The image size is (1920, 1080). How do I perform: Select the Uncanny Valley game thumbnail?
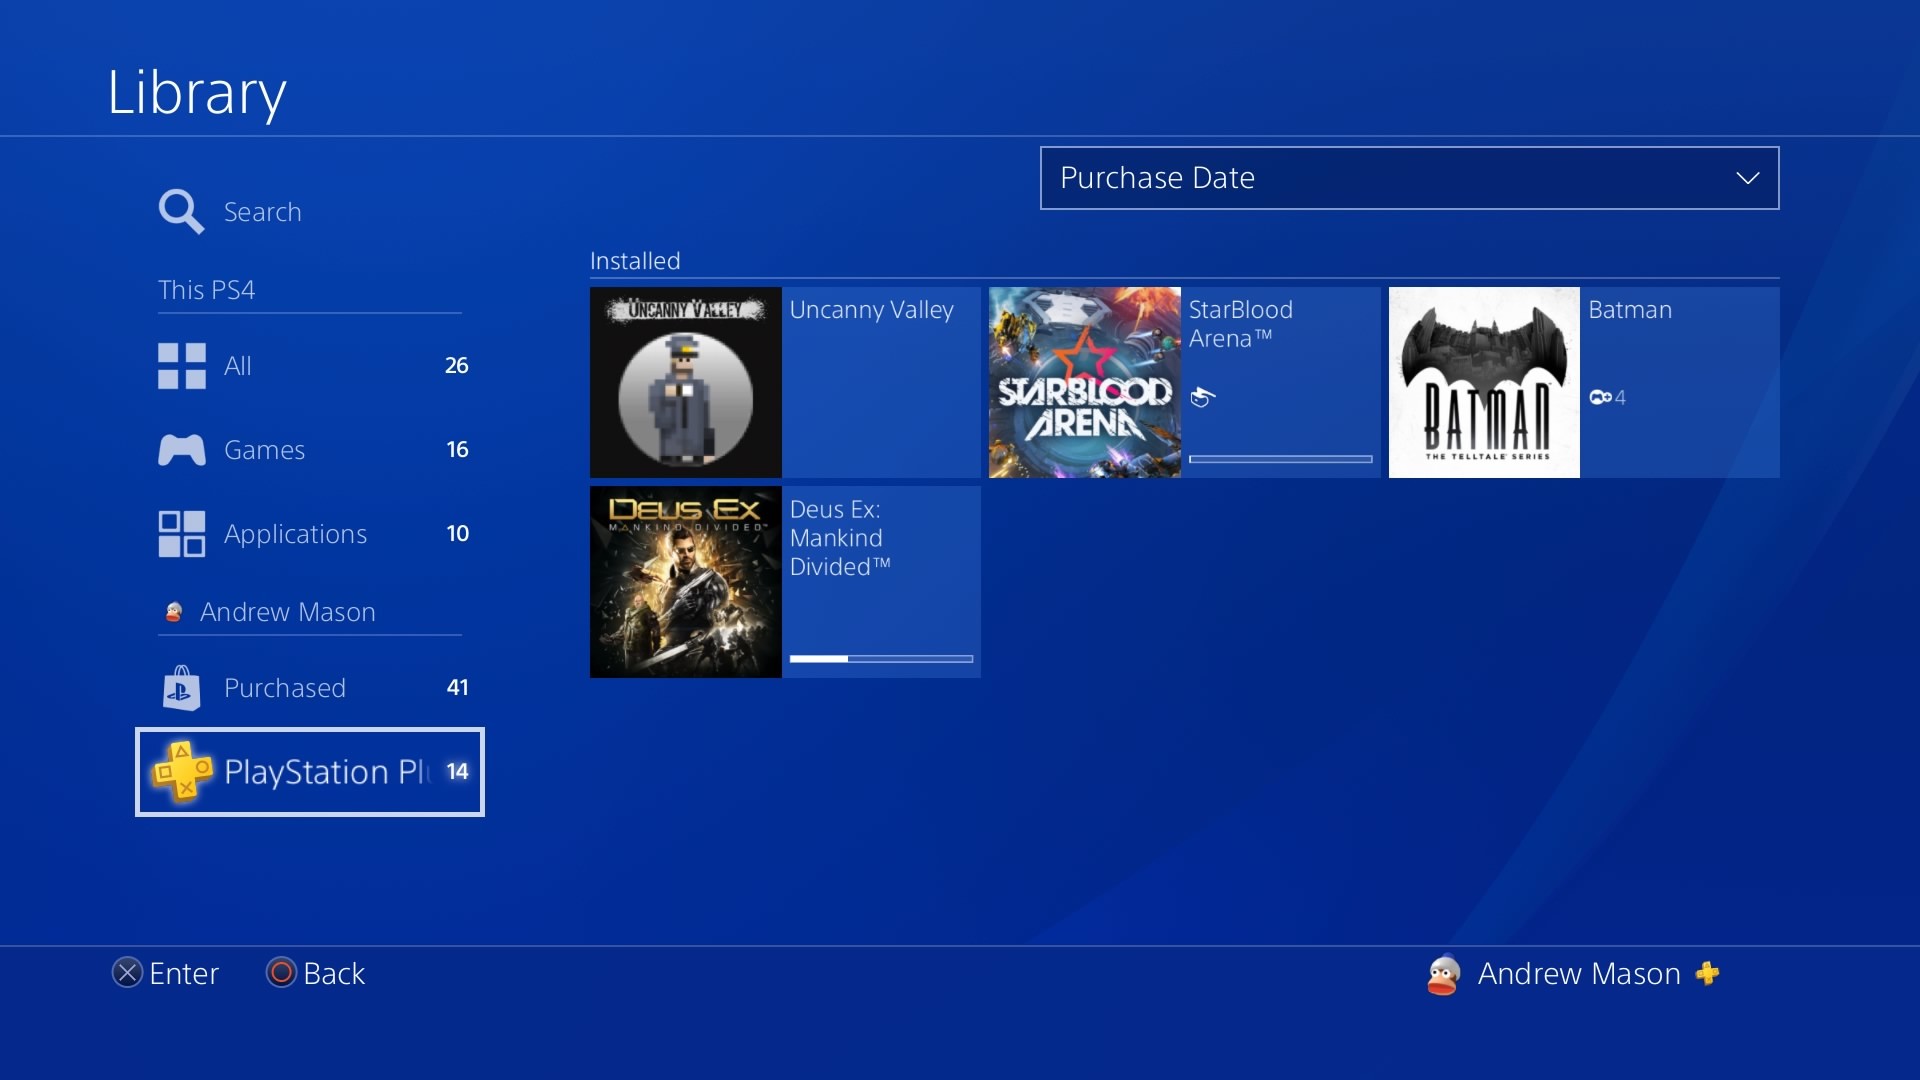(686, 382)
